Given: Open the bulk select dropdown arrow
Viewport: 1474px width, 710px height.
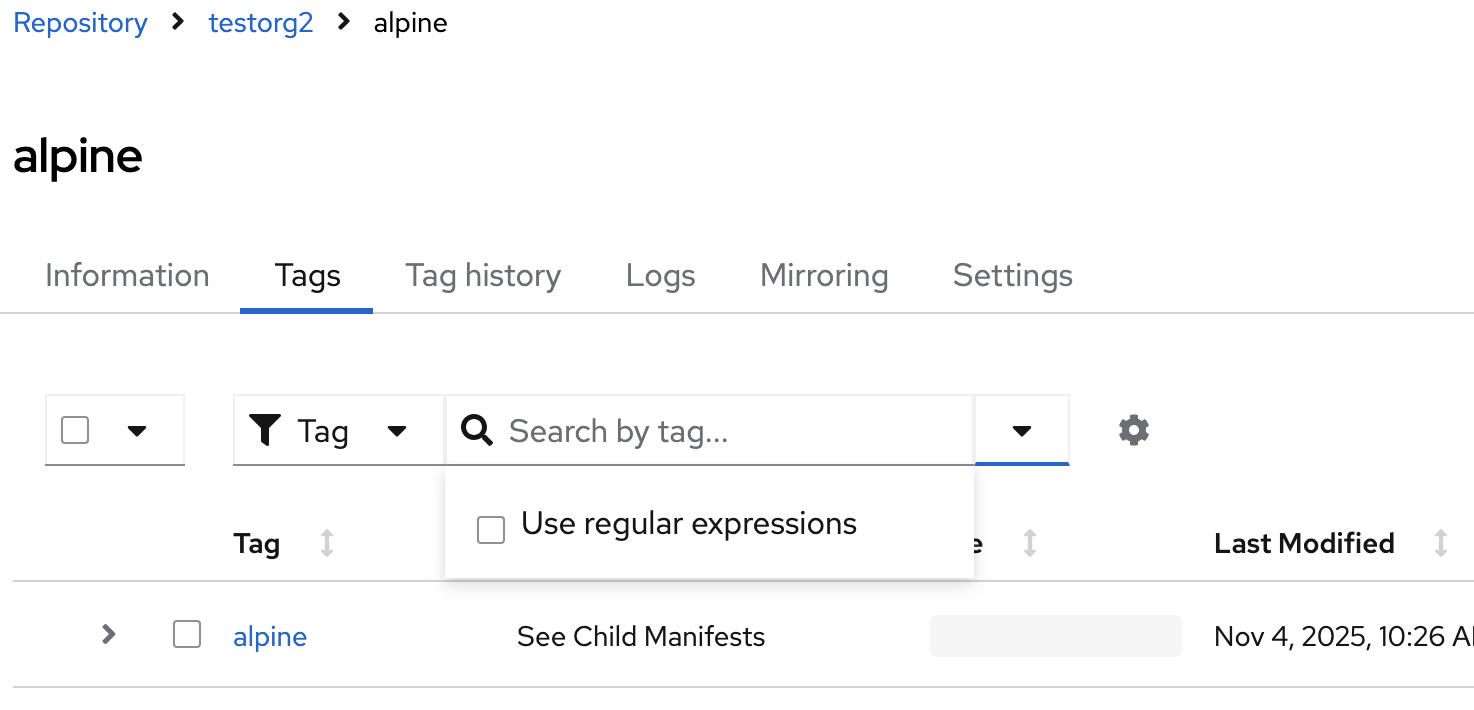Looking at the screenshot, I should [x=138, y=431].
